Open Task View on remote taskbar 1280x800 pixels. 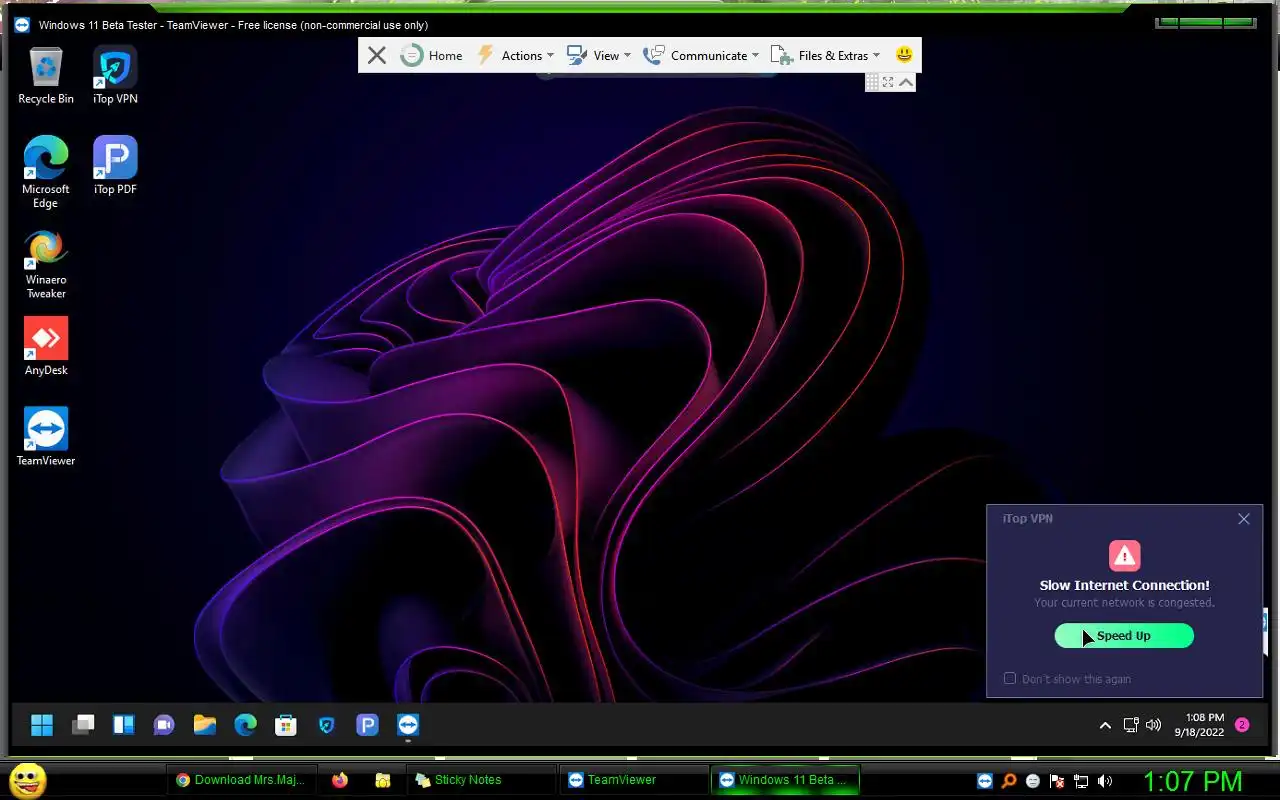coord(83,725)
